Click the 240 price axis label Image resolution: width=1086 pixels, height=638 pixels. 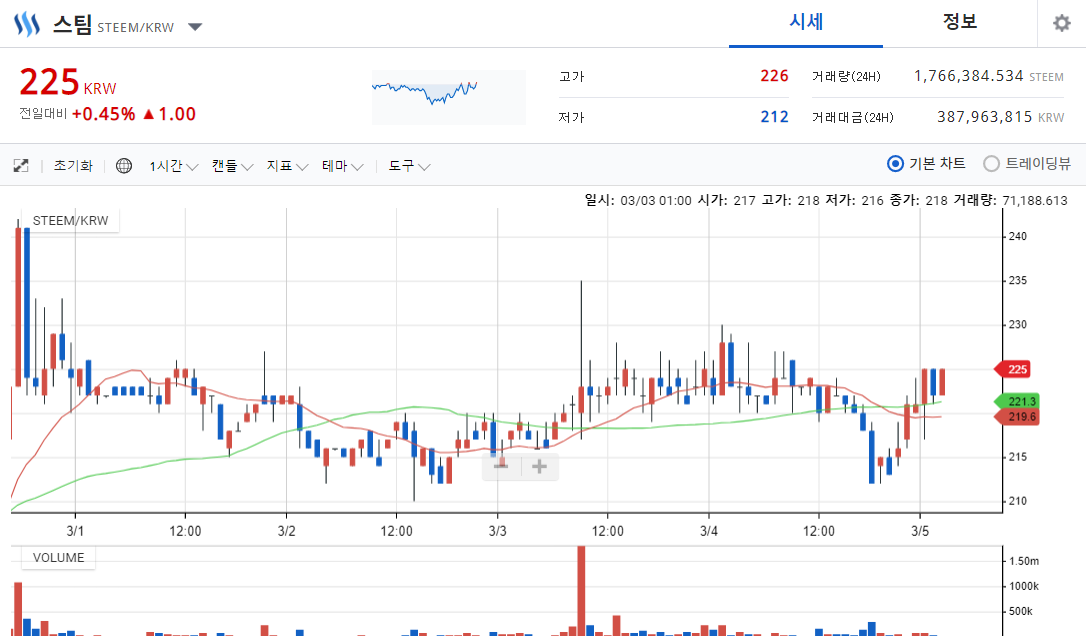click(1017, 236)
